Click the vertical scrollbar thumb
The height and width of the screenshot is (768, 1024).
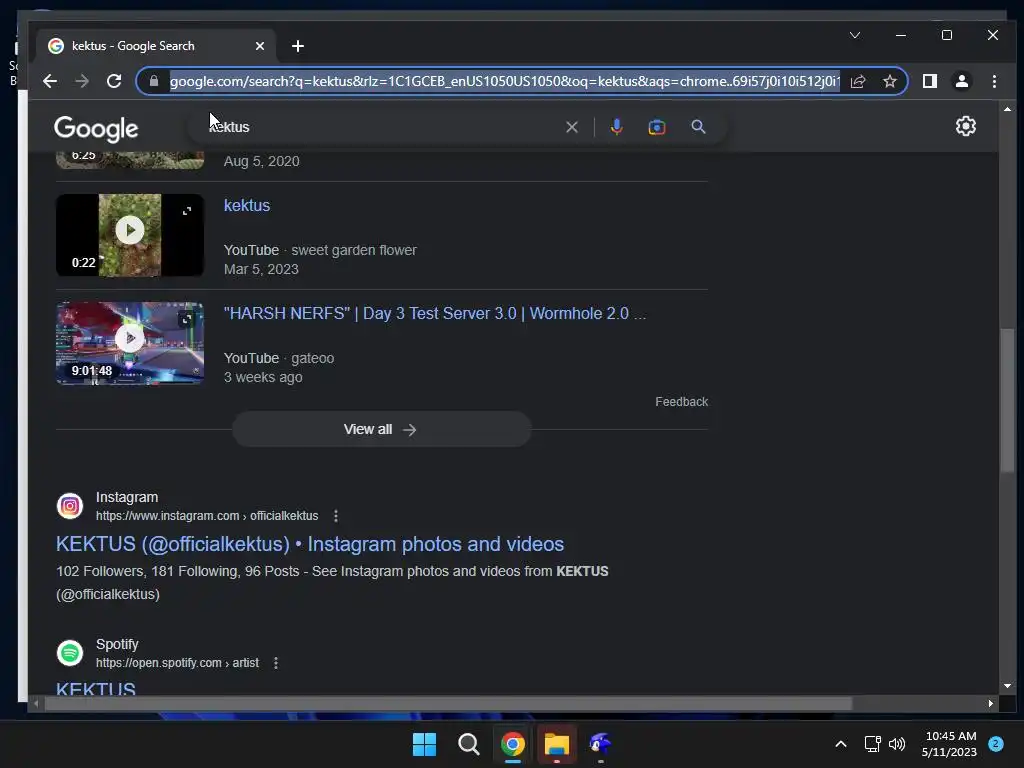tap(1007, 400)
